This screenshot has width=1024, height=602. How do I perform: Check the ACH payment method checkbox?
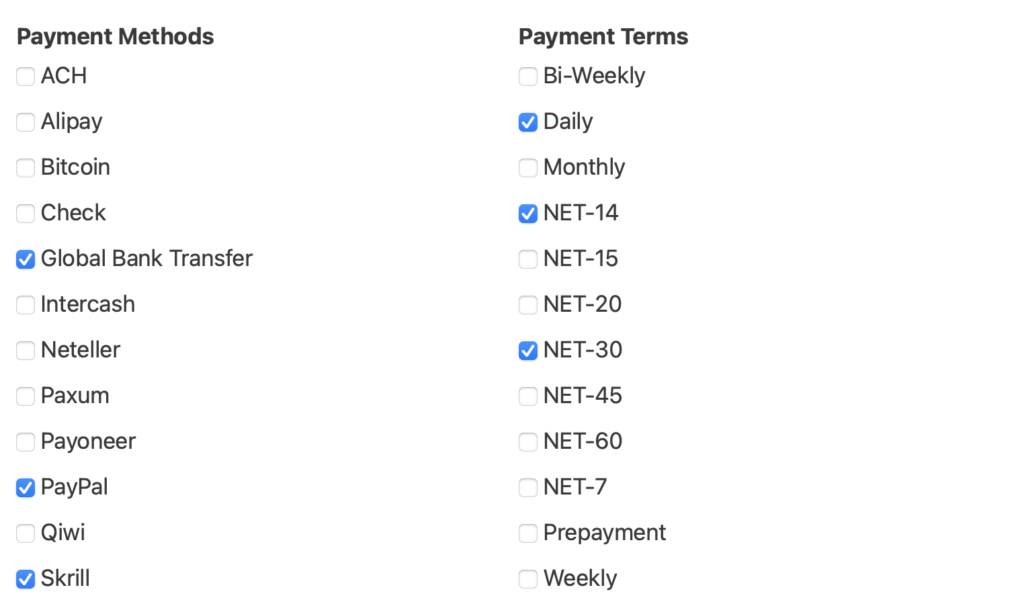coord(26,77)
